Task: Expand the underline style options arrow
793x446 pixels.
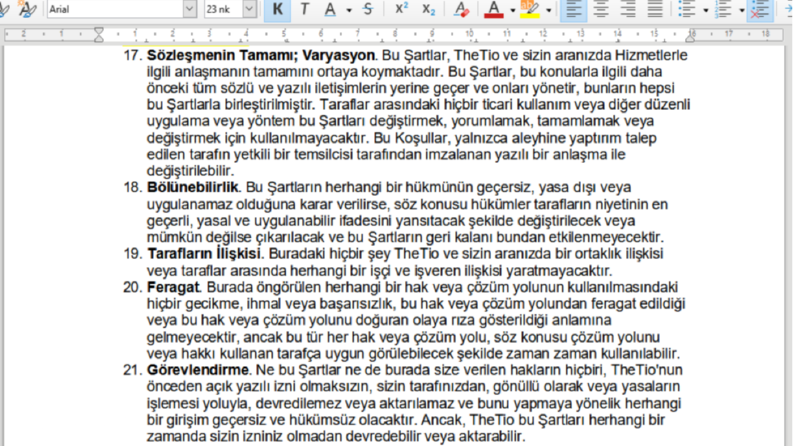Action: (x=349, y=10)
